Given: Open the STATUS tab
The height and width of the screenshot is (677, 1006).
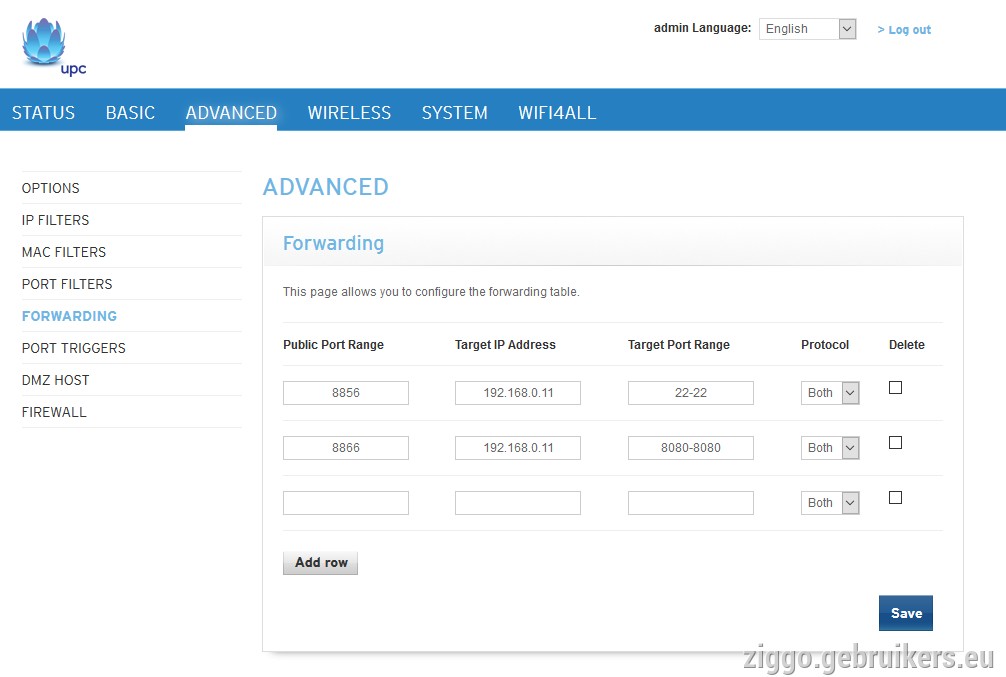Looking at the screenshot, I should click(43, 112).
